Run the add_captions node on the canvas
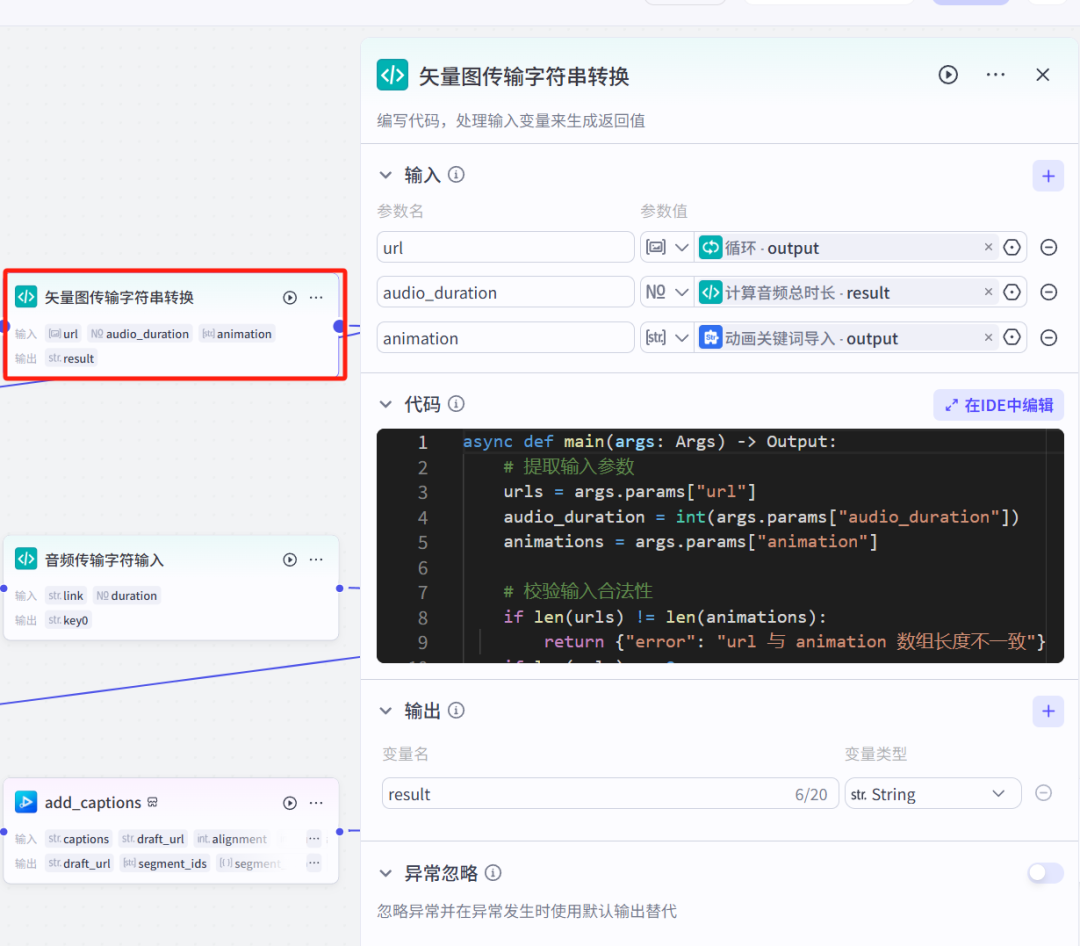The width and height of the screenshot is (1080, 946). pyautogui.click(x=289, y=802)
